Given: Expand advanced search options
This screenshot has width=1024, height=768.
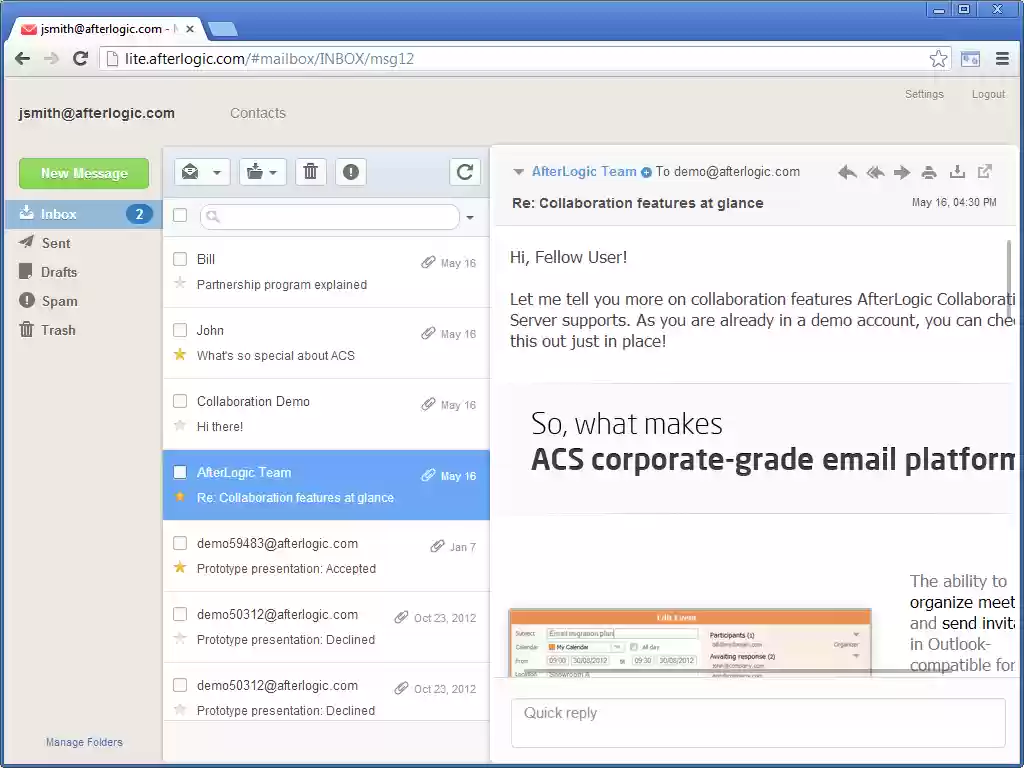Looking at the screenshot, I should click(469, 217).
